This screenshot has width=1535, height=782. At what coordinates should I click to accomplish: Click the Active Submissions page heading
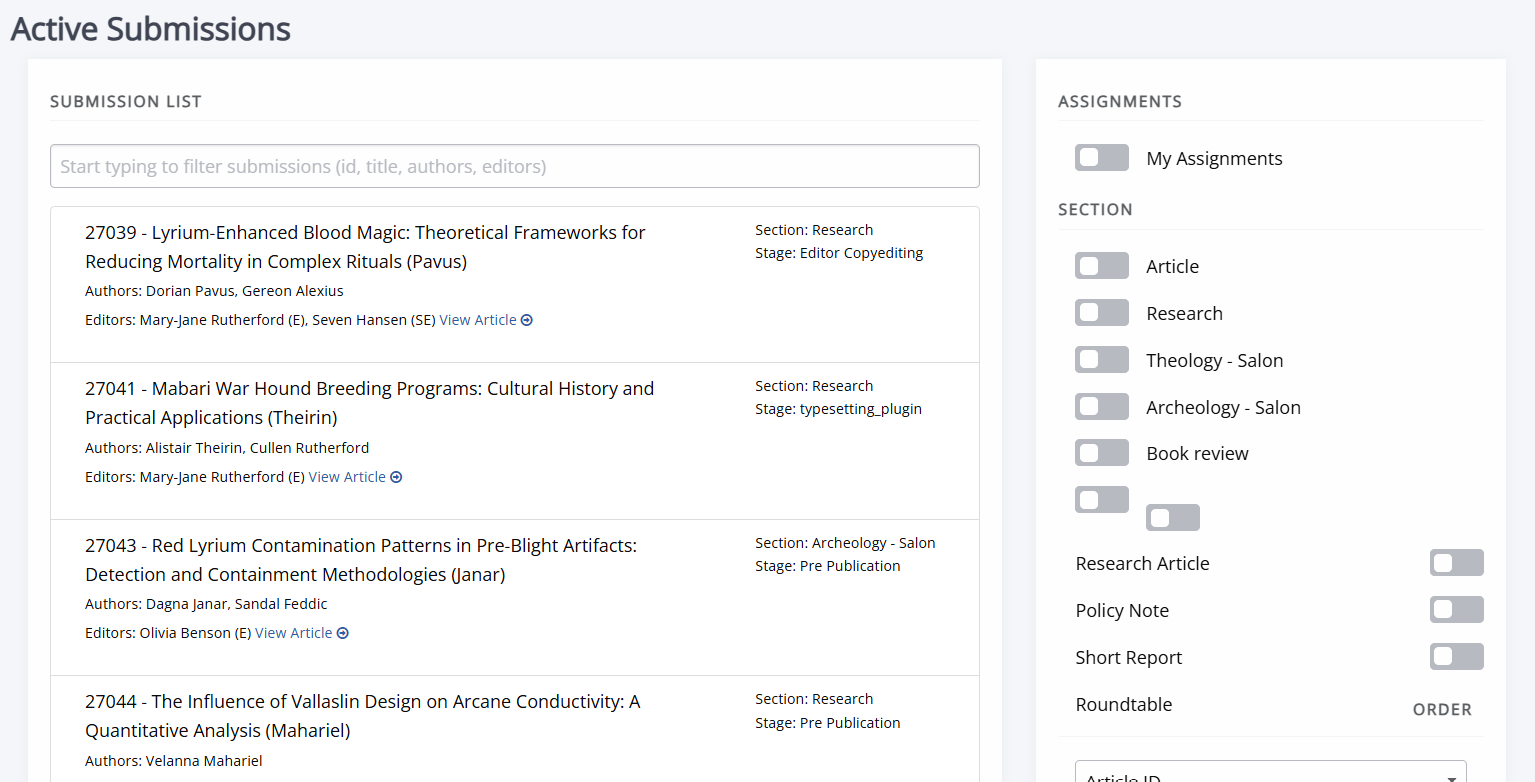click(x=151, y=29)
